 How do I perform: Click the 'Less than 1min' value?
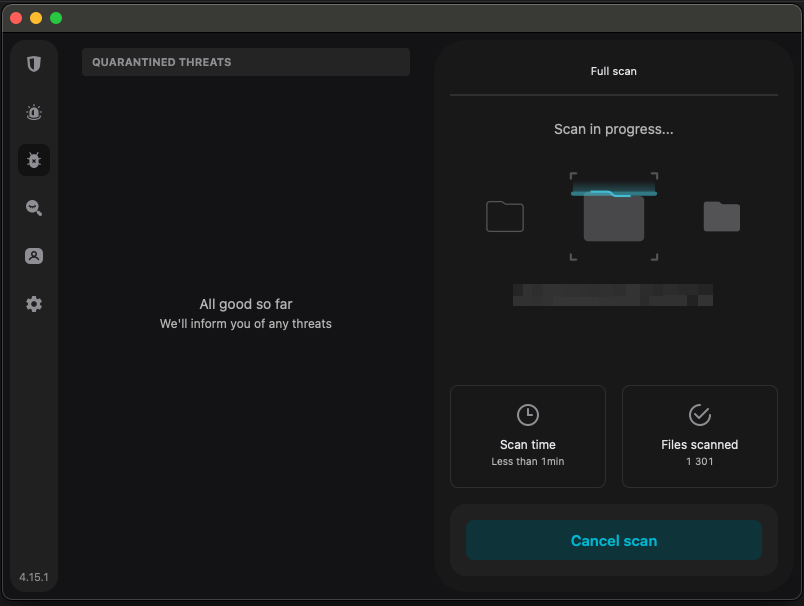[x=528, y=461]
